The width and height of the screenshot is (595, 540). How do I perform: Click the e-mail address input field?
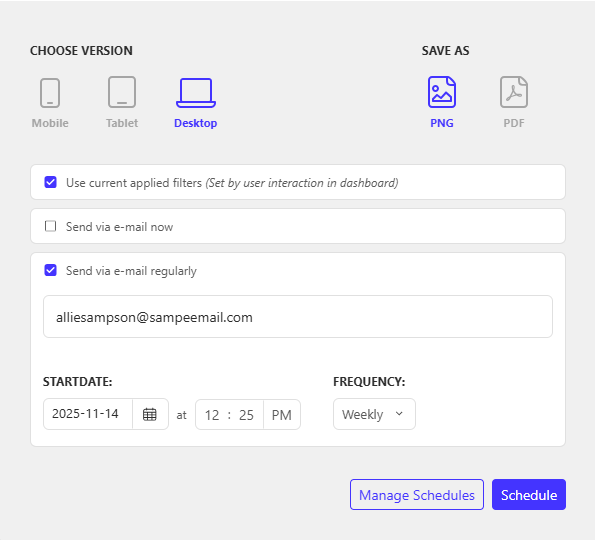click(x=298, y=316)
